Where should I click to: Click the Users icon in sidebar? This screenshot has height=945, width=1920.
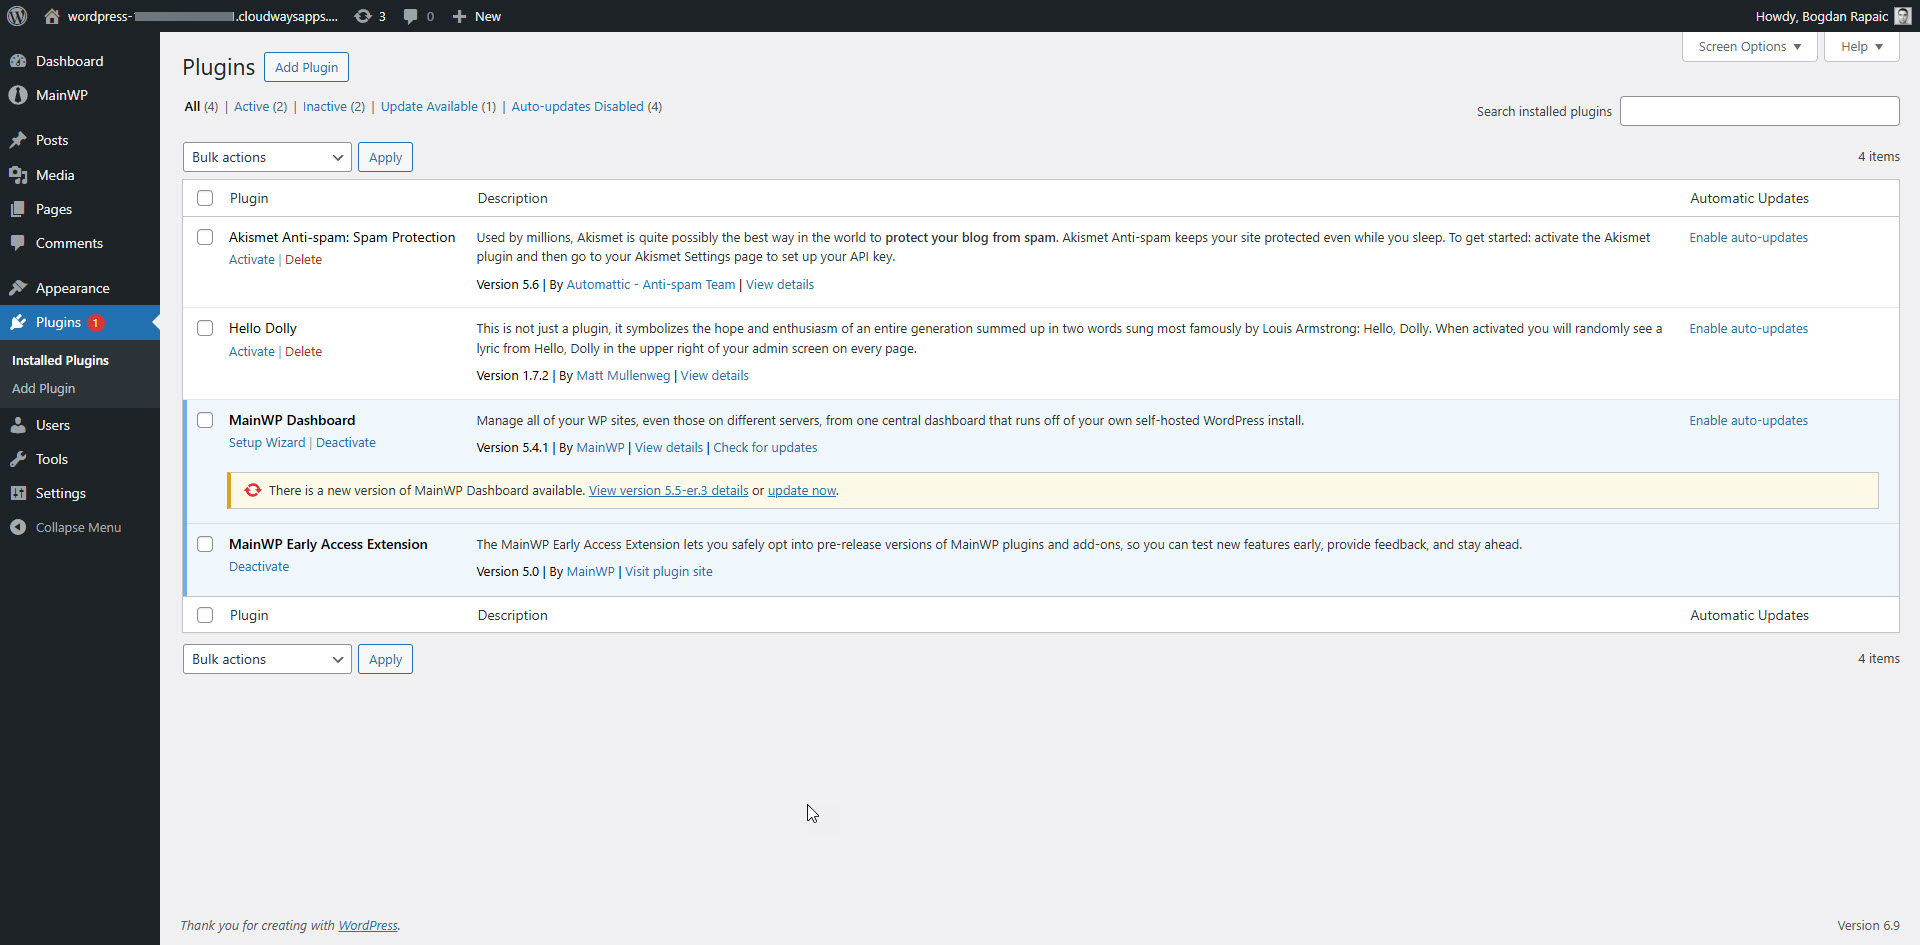[x=18, y=425]
